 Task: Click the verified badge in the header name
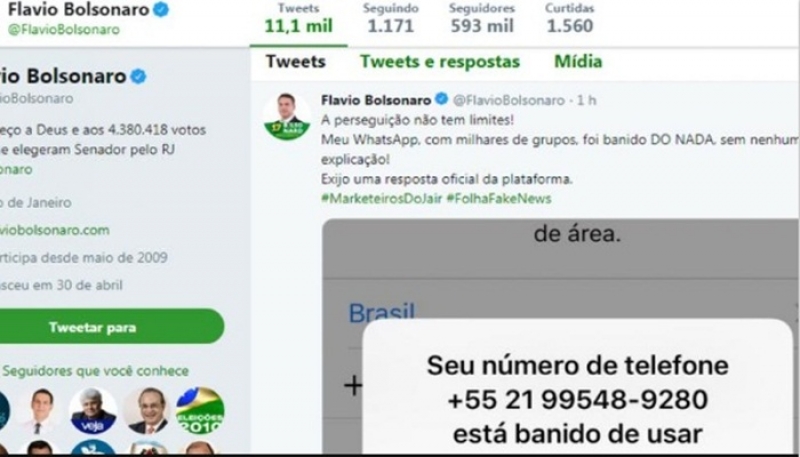click(161, 9)
